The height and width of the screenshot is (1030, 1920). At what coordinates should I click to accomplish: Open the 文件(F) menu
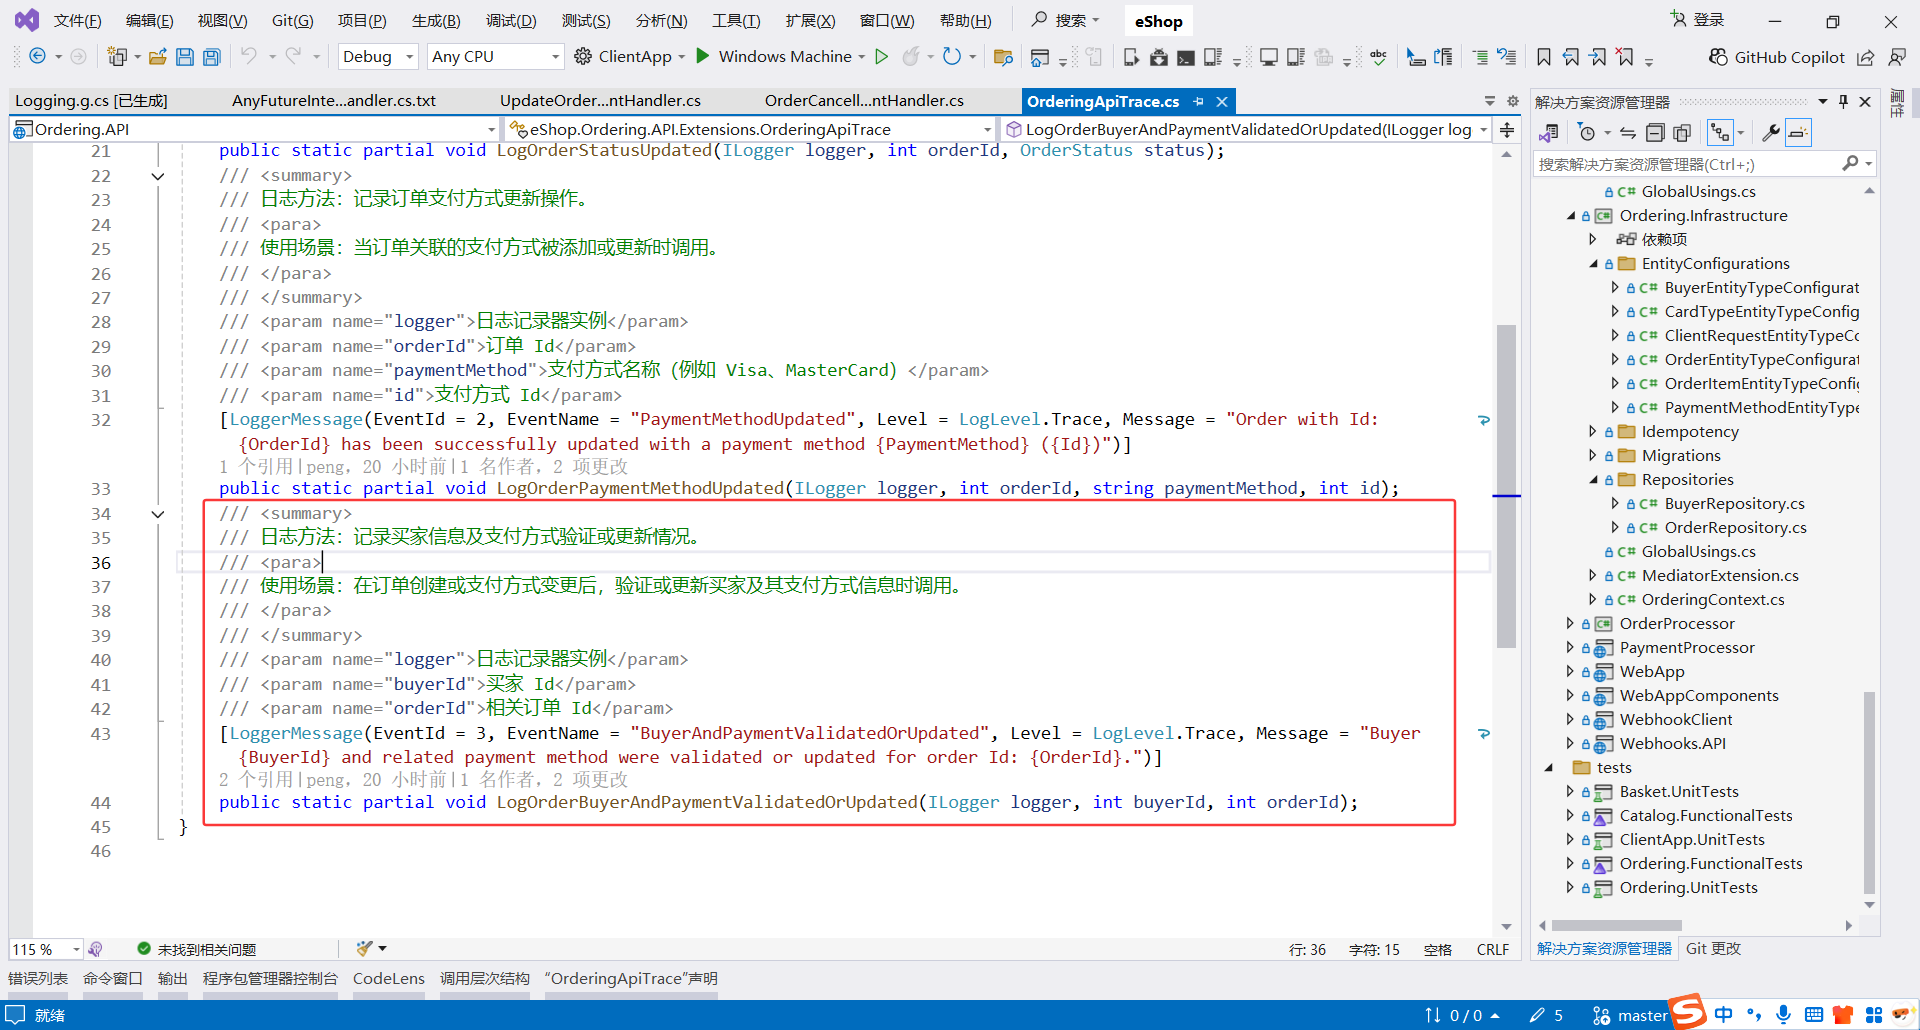point(77,21)
